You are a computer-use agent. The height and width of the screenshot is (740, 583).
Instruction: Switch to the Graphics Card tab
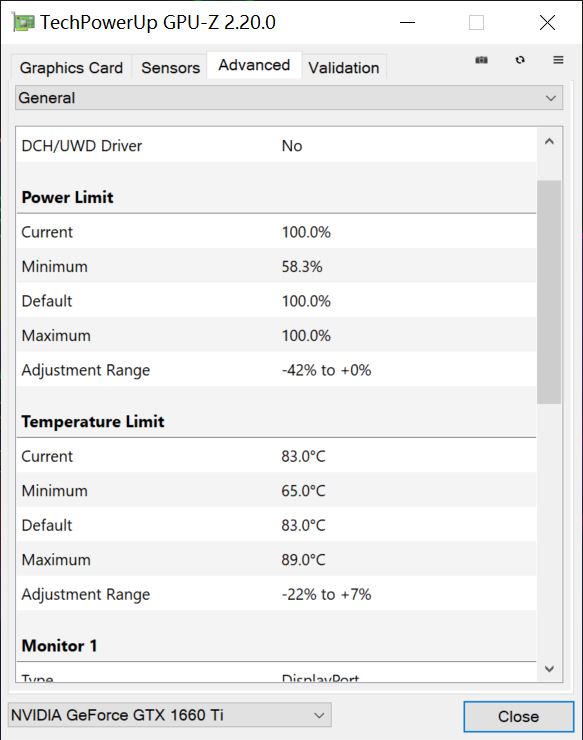coord(71,67)
